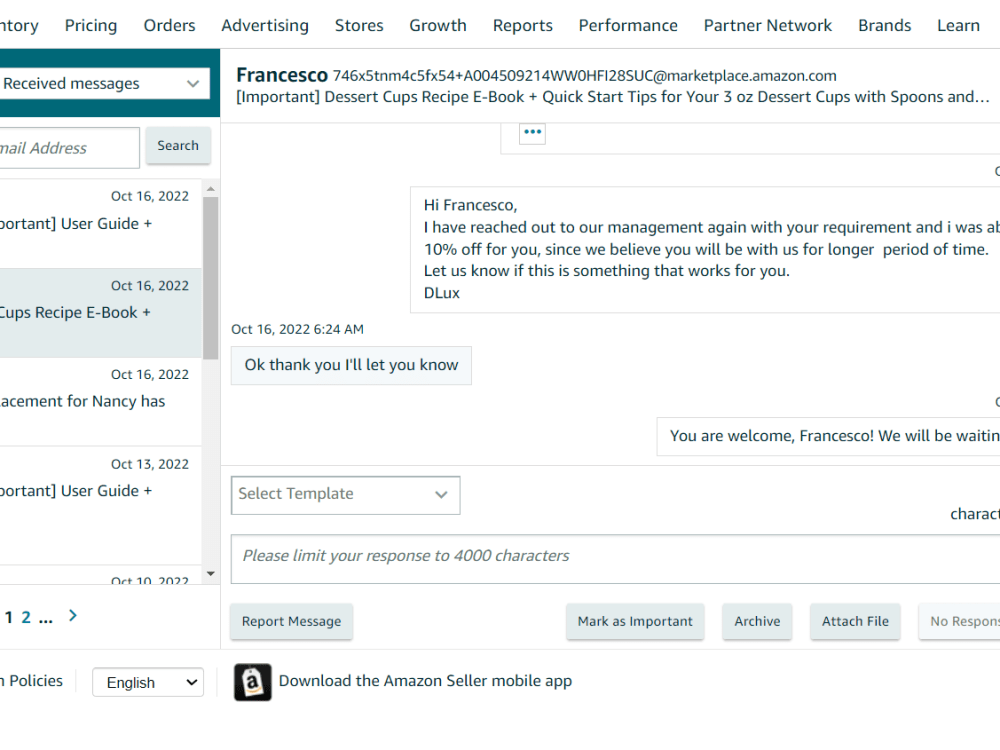Viewport: 1000px width, 750px height.
Task: Click the message list scroll down arrow
Action: pyautogui.click(x=210, y=574)
